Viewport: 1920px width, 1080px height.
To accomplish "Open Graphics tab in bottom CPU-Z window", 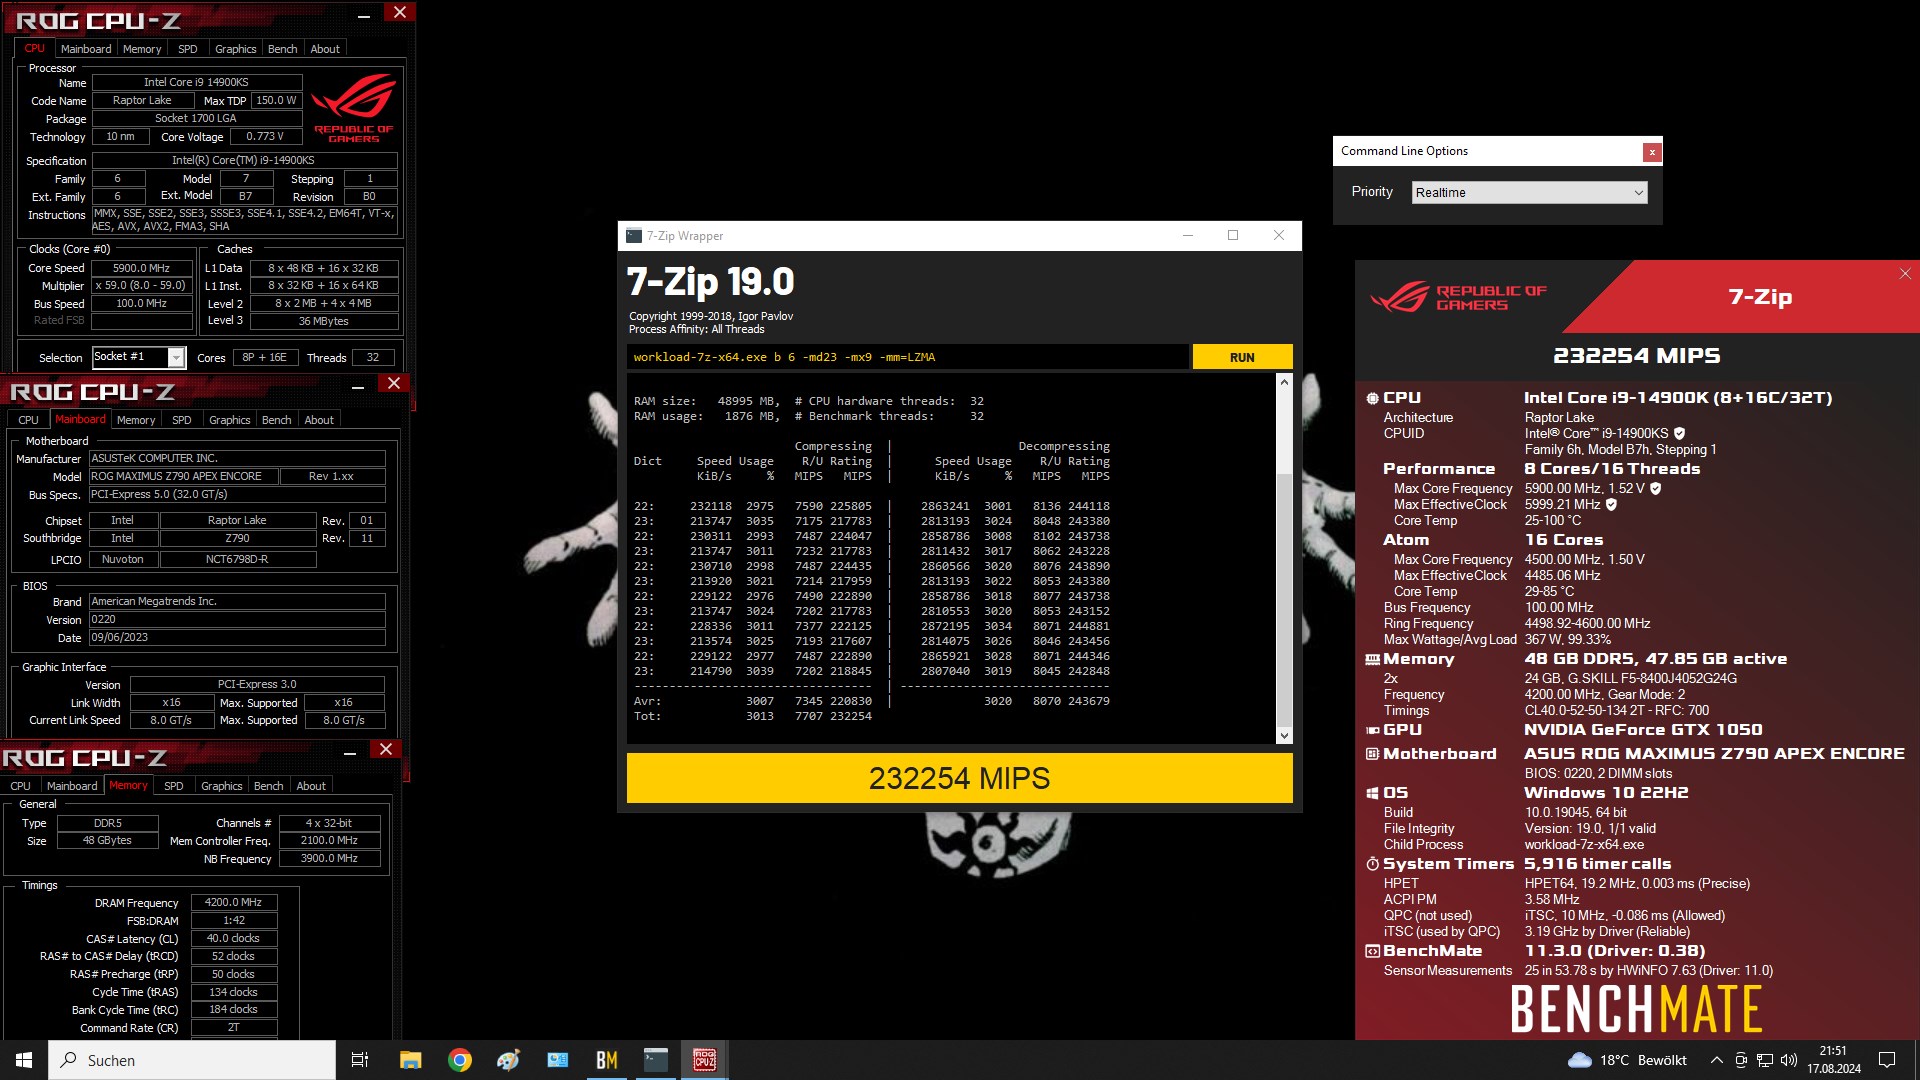I will 222,786.
